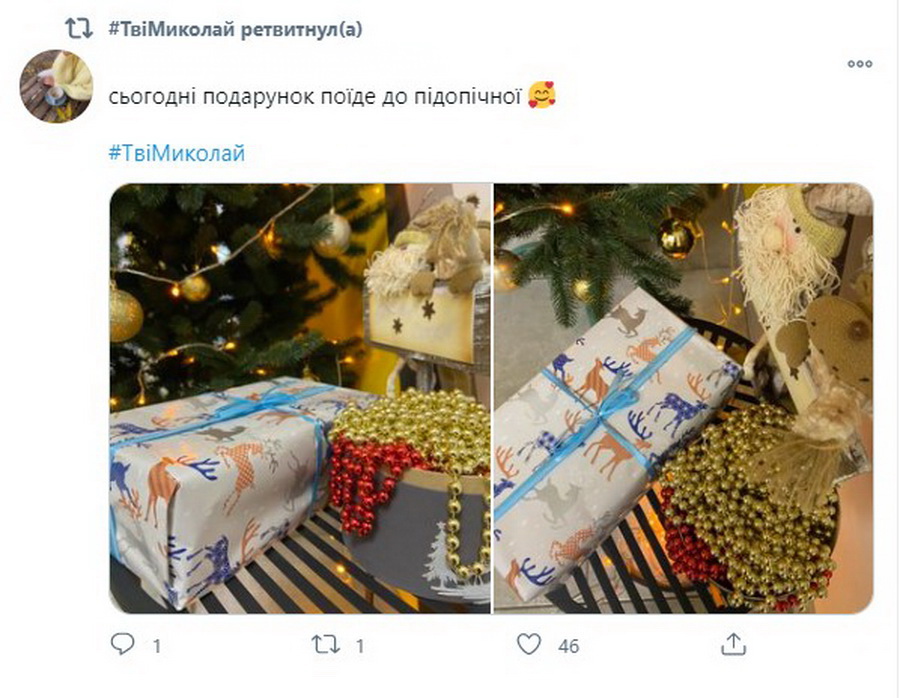Open the left photo of the wrapped gift
The height and width of the screenshot is (698, 900).
click(x=300, y=398)
